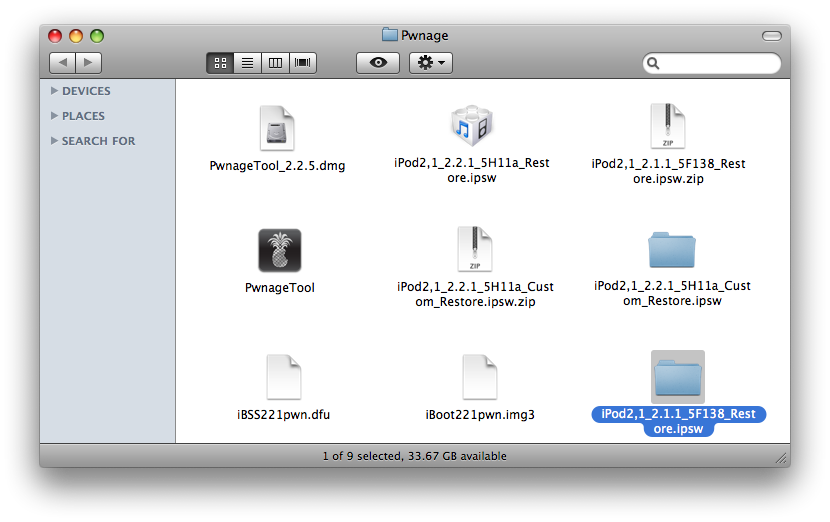Switch to icon view mode
Viewport: 830px width, 522px height.
click(x=220, y=63)
